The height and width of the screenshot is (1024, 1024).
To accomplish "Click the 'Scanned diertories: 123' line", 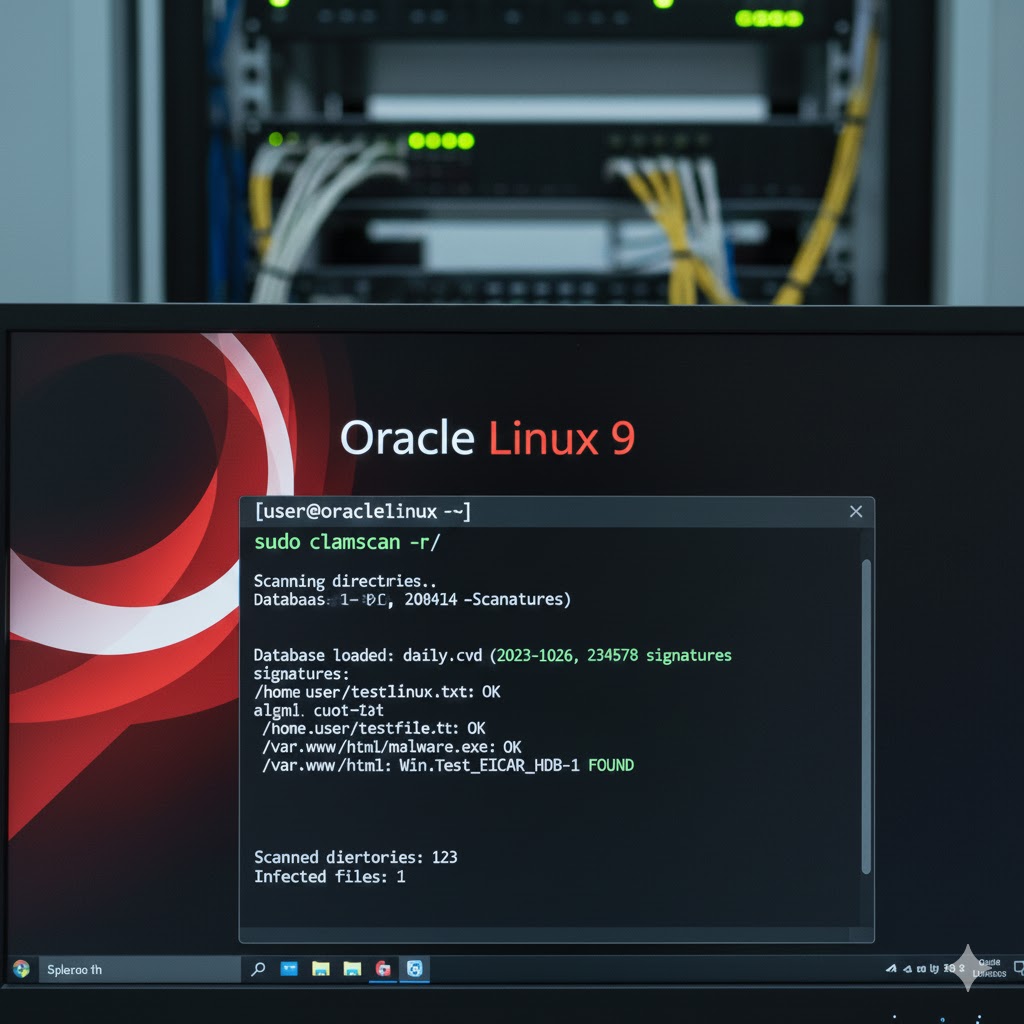I will [x=355, y=857].
